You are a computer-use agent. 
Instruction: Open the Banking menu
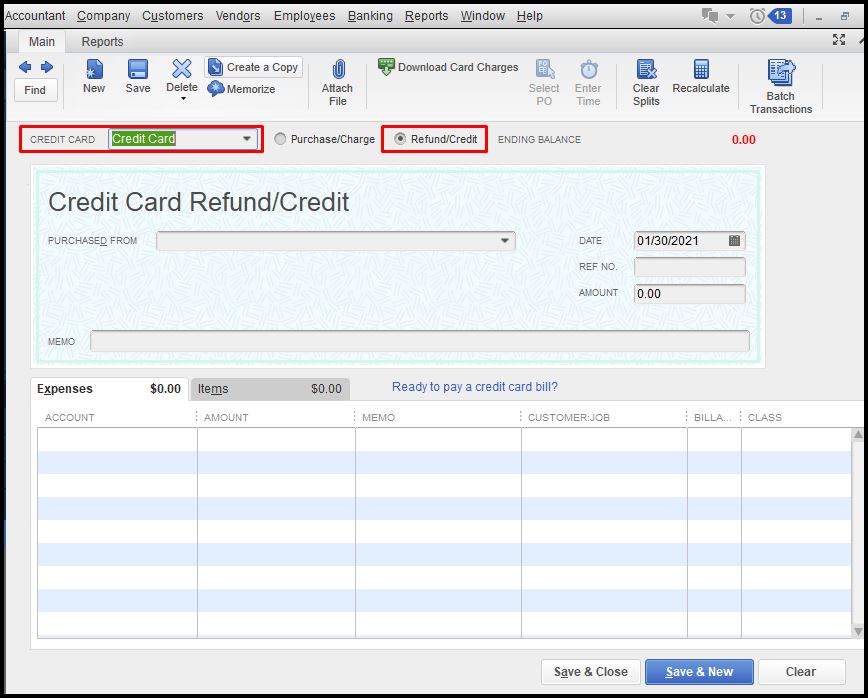370,15
